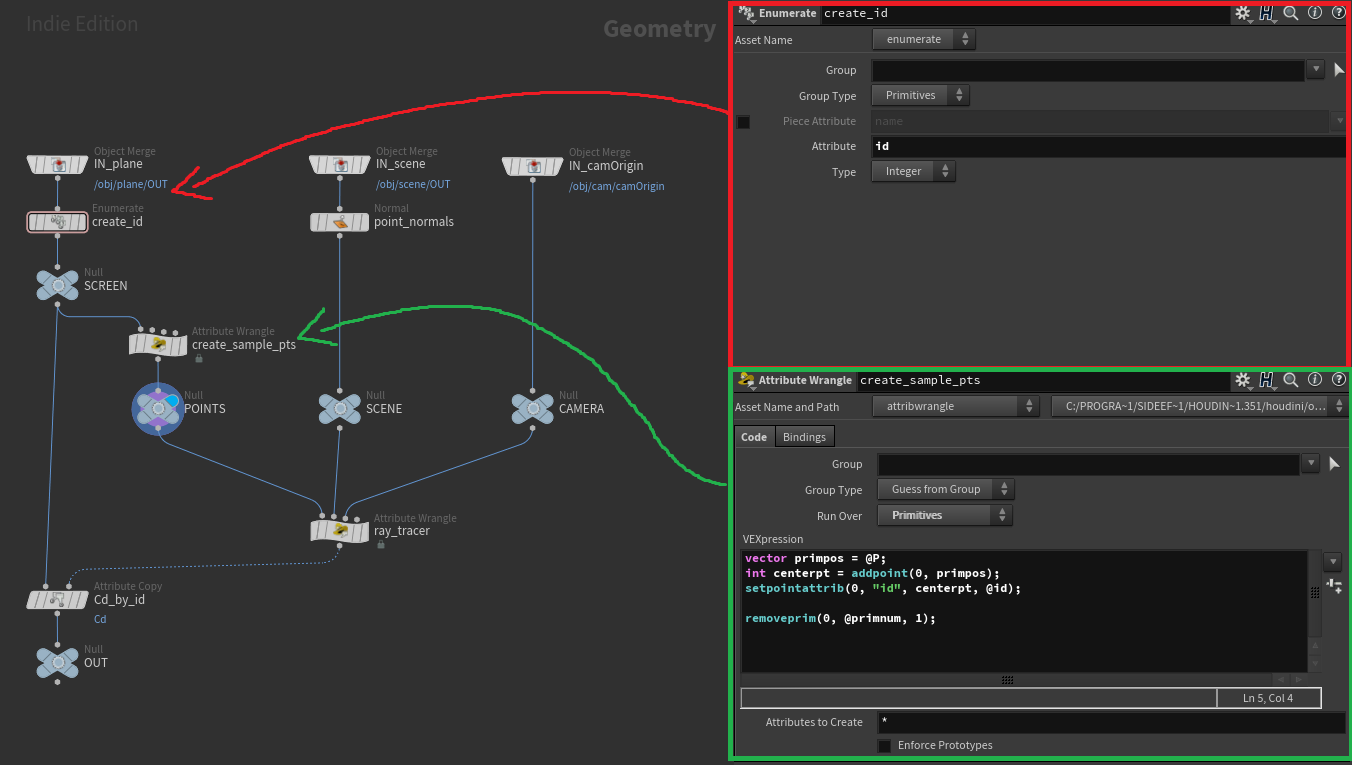
Task: Select the point_normals Normal node
Action: 340,222
